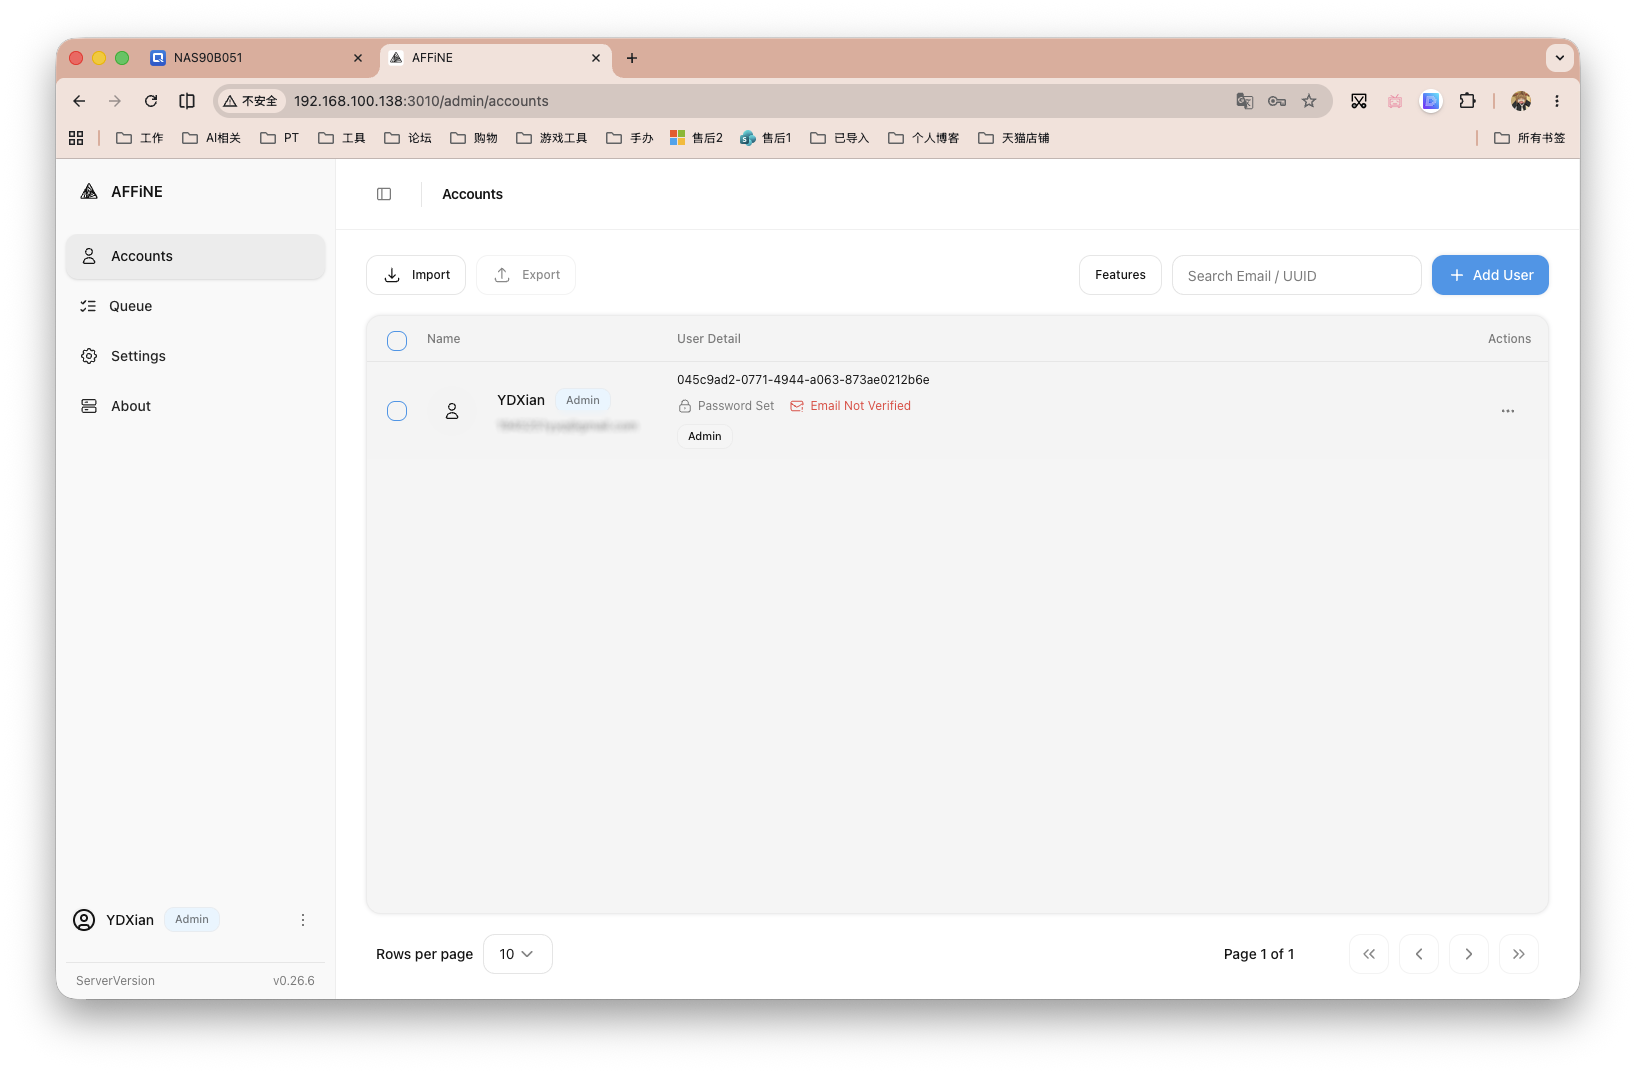The width and height of the screenshot is (1636, 1073).
Task: Check the YDXian account row checkbox
Action: 397,411
